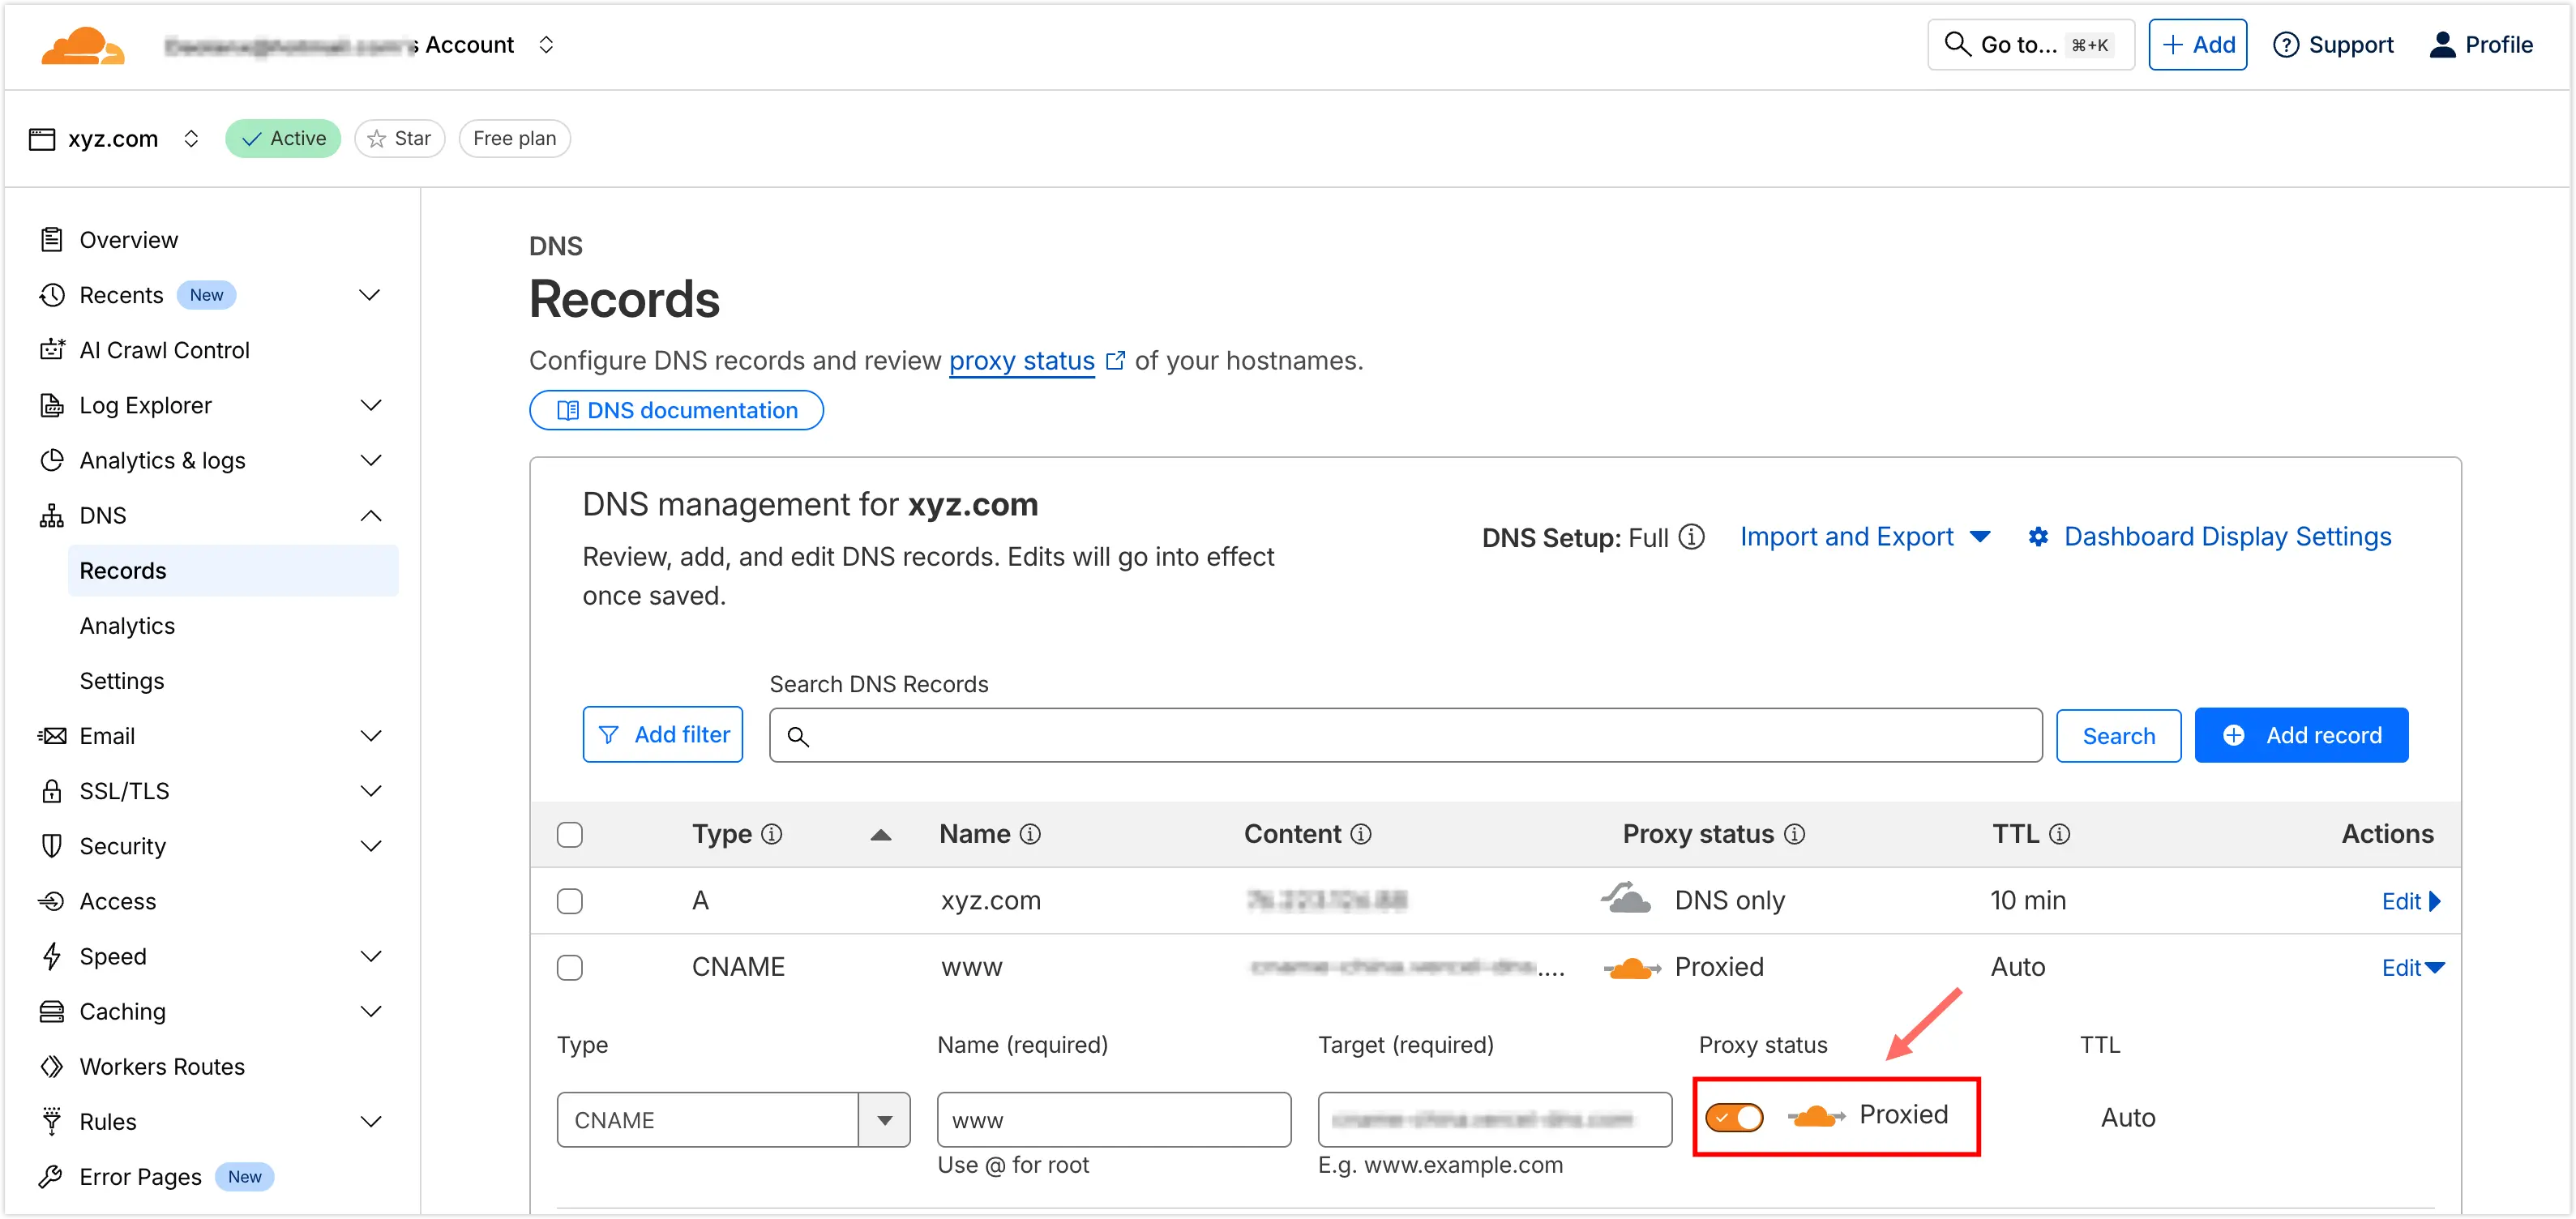The image size is (2576, 1219).
Task: Click the Proxy status info icon
Action: (x=1795, y=834)
